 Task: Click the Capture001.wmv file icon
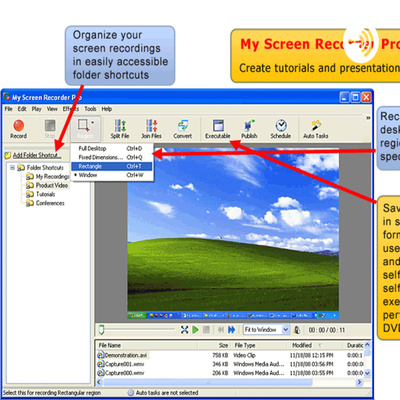pyautogui.click(x=100, y=364)
